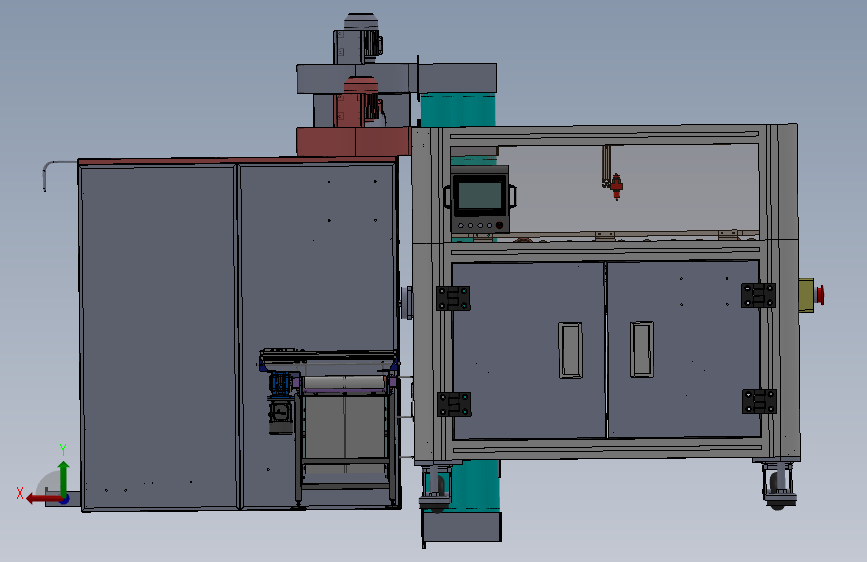Select the red nozzle inside the upper window

click(617, 186)
